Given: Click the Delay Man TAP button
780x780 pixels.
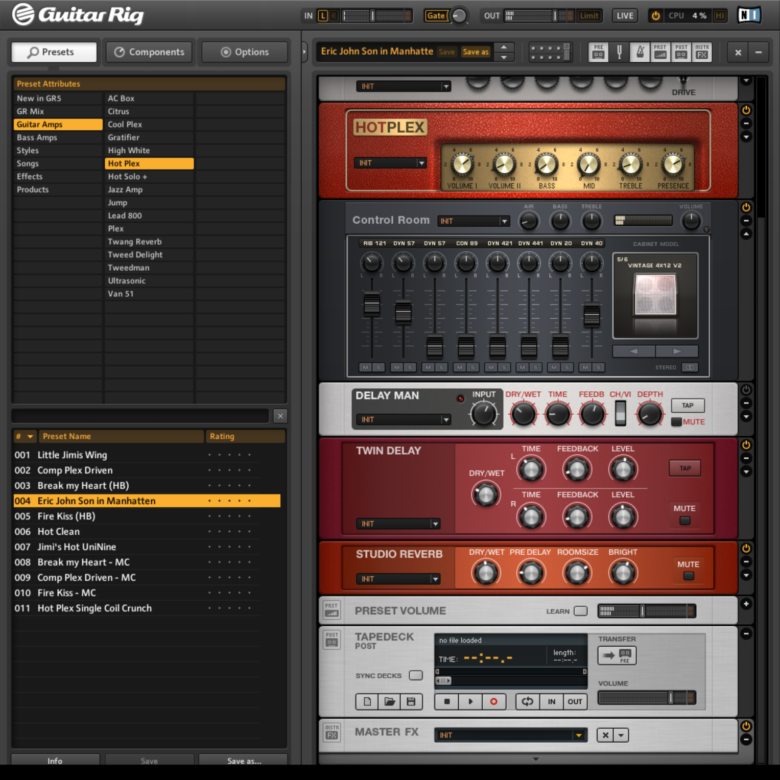Looking at the screenshot, I should pos(687,405).
